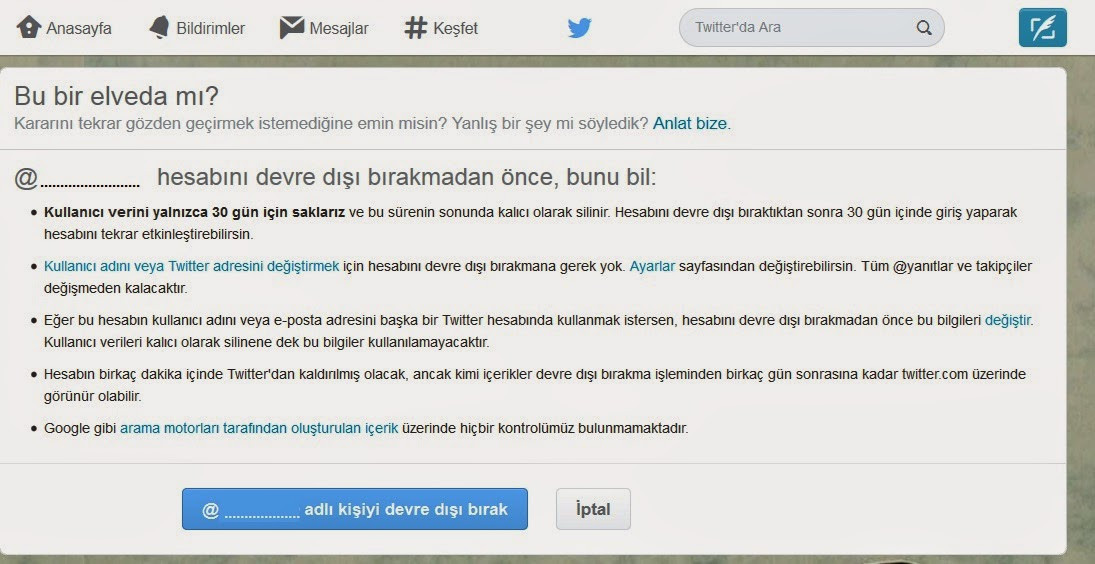Click the text hesabını tekrar etkinleştirebilirsin

coord(148,234)
